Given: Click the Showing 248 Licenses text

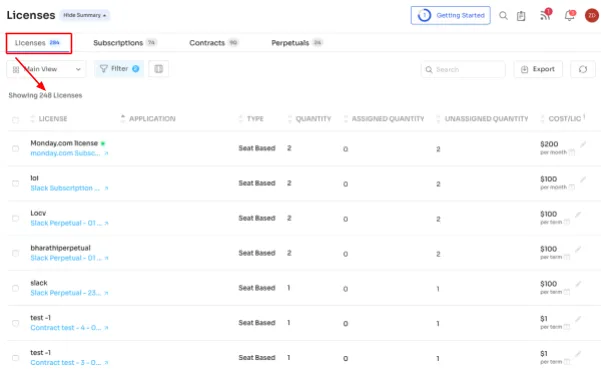Looking at the screenshot, I should coord(45,95).
